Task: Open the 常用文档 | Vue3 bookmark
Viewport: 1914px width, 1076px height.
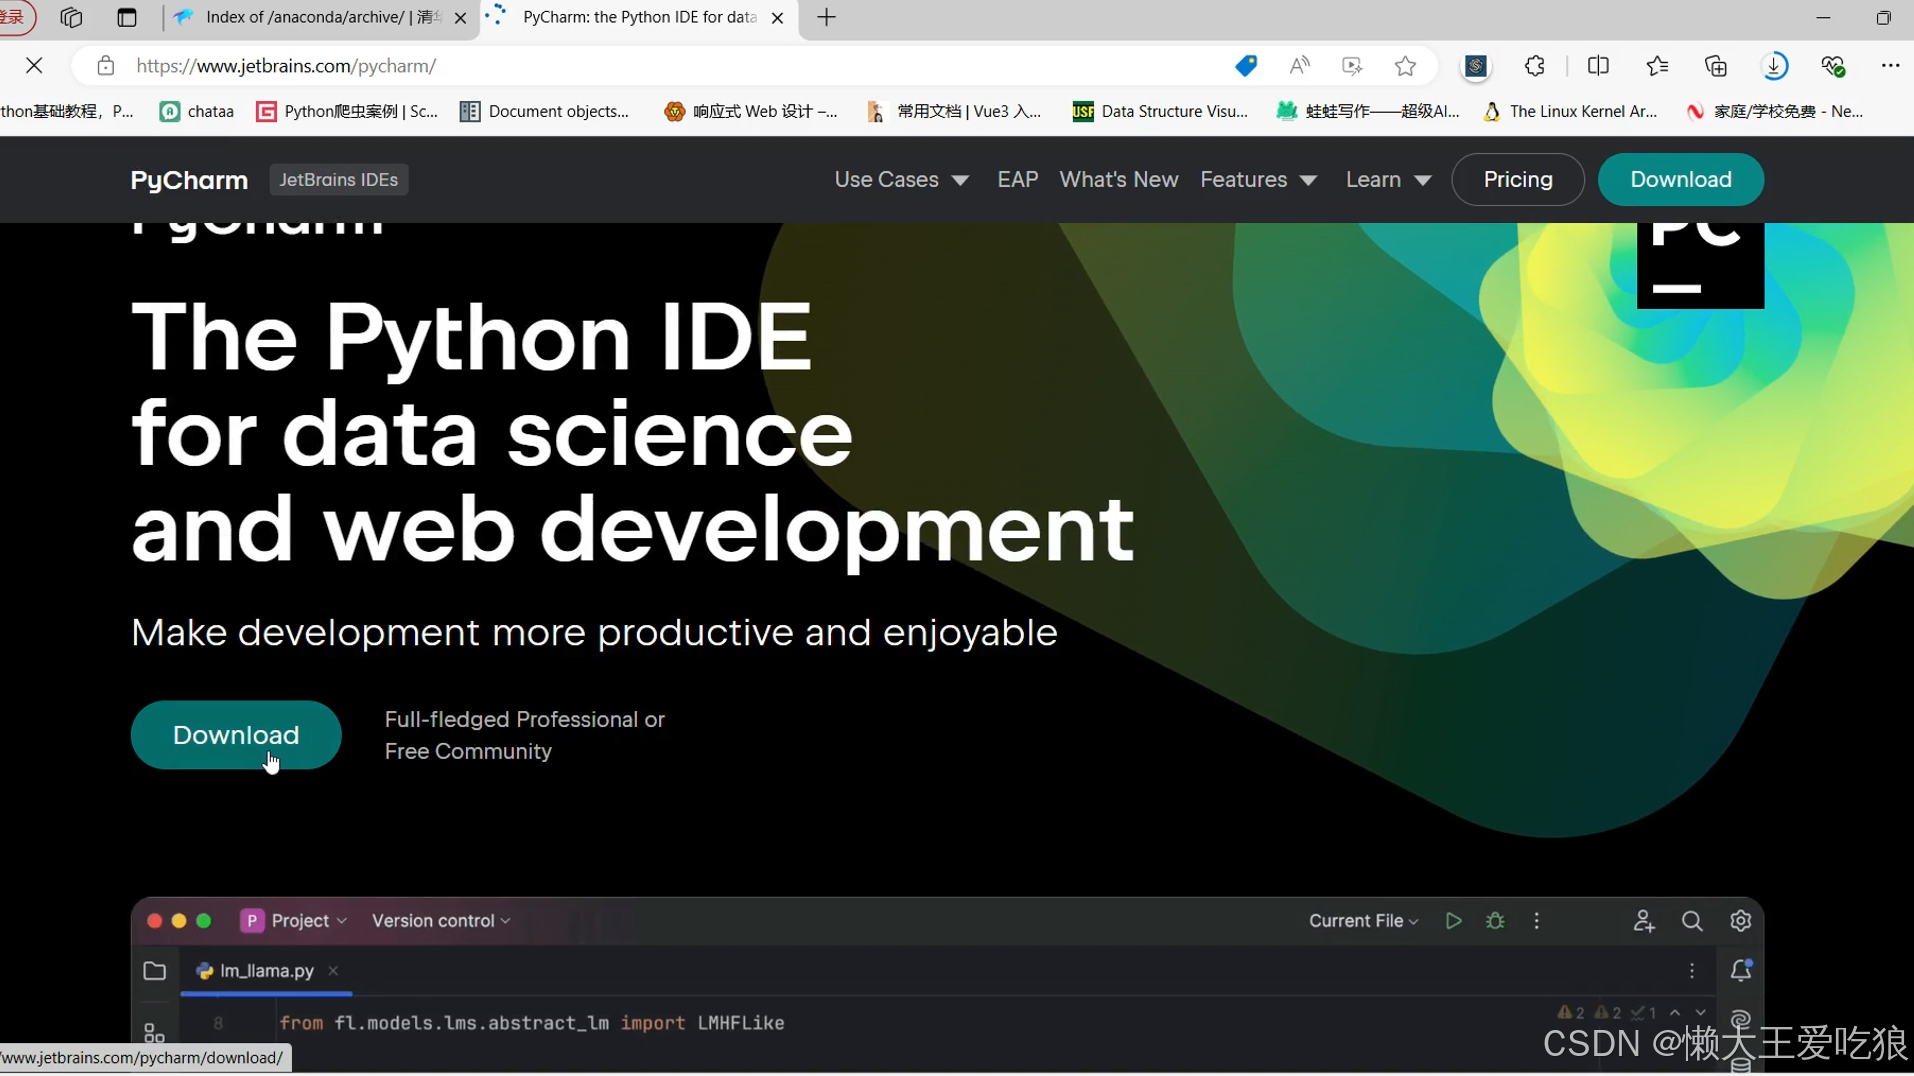Action: click(955, 111)
